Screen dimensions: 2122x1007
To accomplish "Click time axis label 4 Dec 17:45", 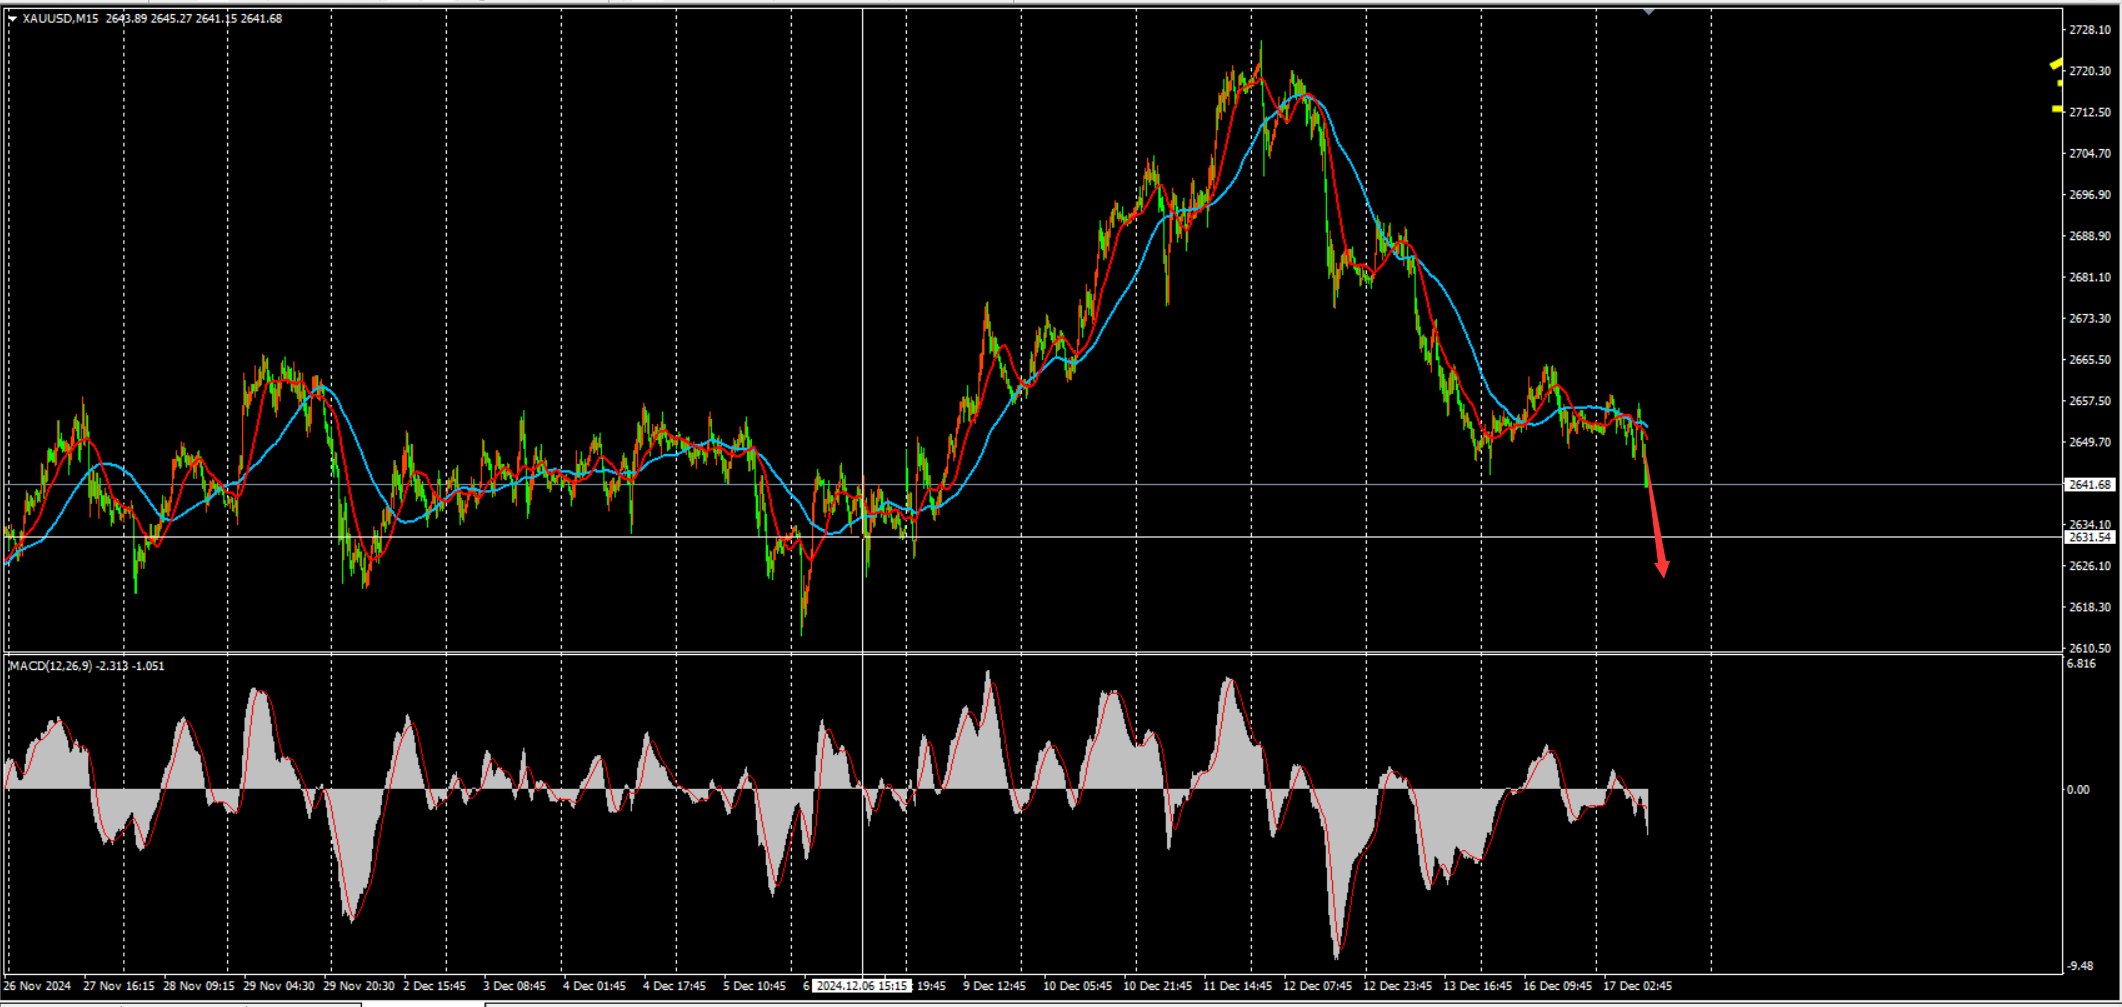I will pos(675,986).
